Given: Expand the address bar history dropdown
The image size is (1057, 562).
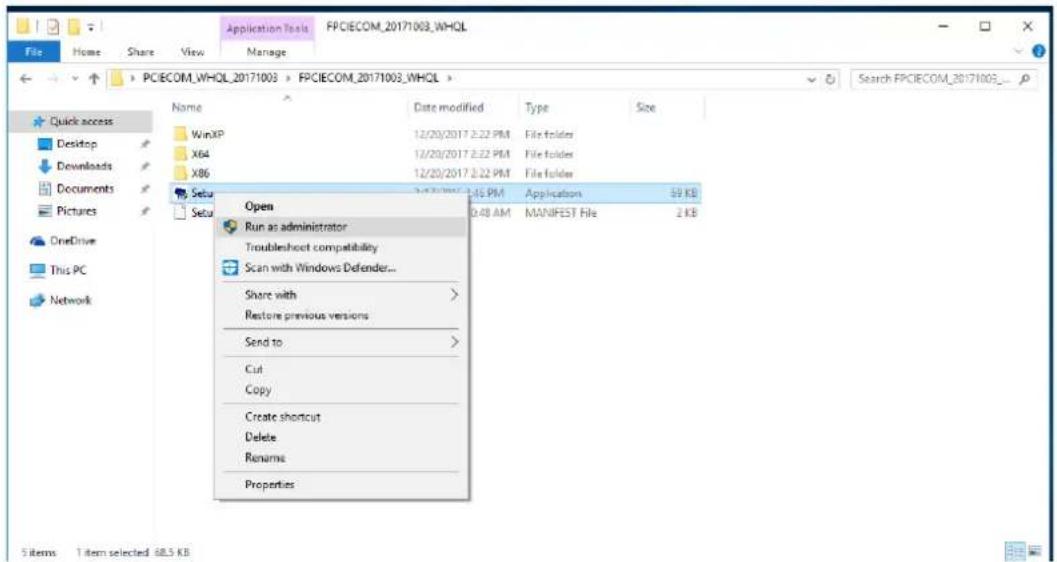Looking at the screenshot, I should click(x=813, y=79).
